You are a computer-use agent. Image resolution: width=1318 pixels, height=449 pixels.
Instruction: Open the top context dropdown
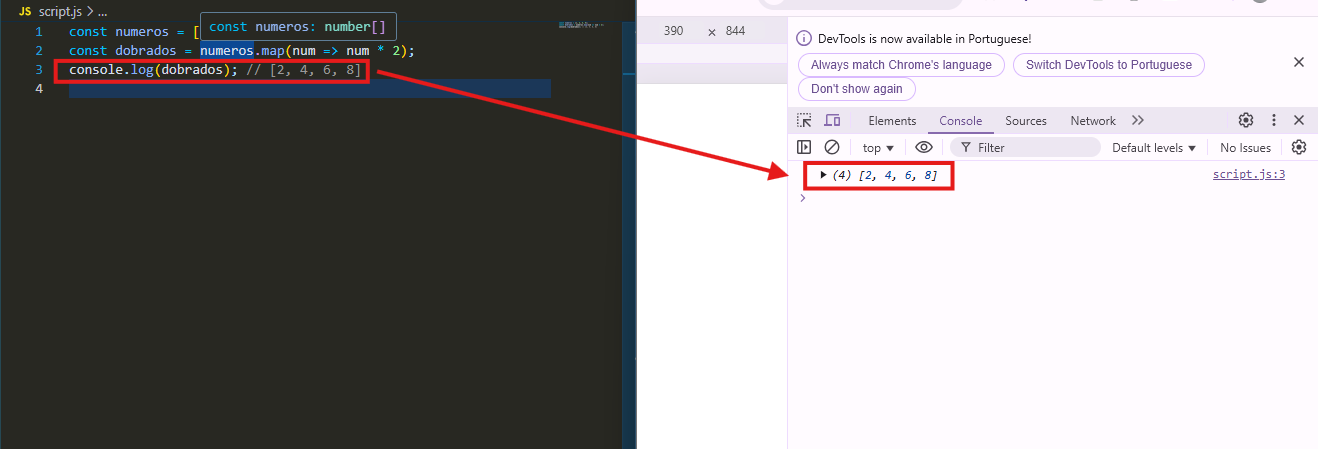point(878,147)
